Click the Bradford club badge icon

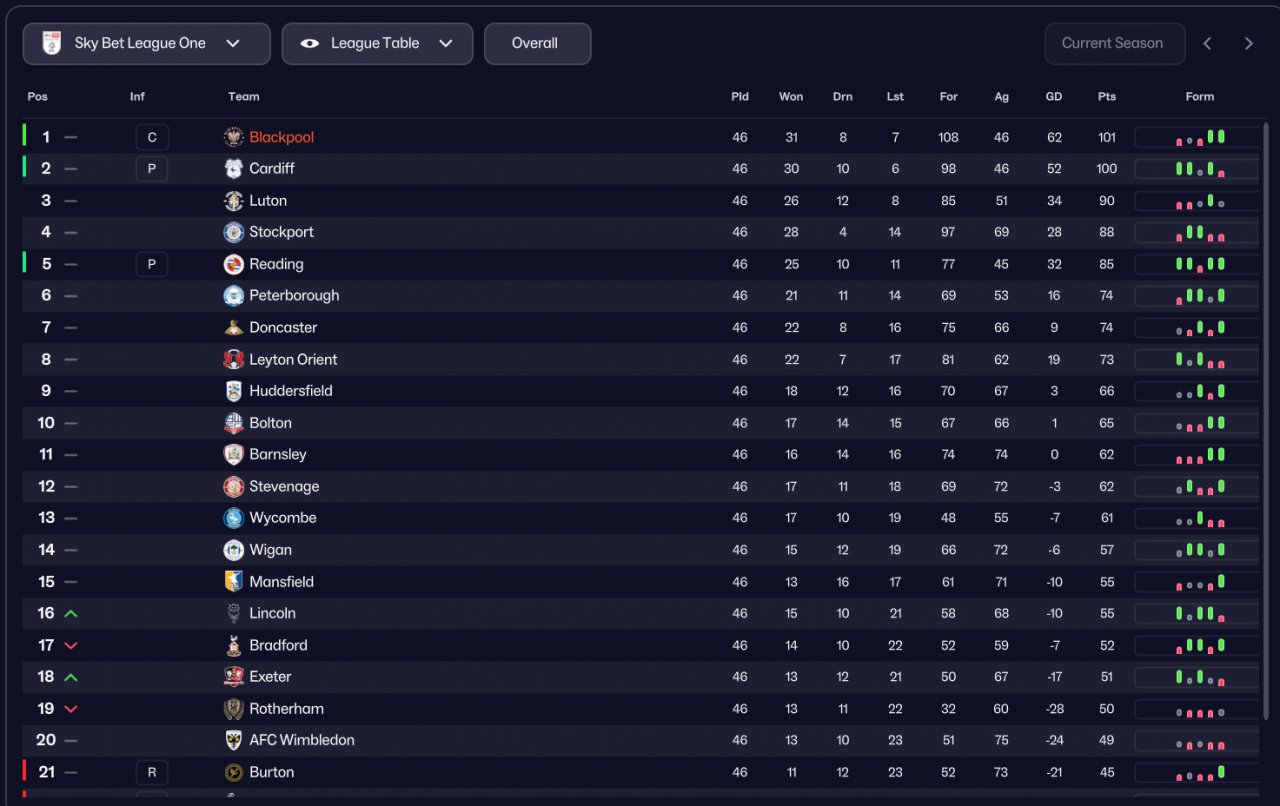pos(233,645)
